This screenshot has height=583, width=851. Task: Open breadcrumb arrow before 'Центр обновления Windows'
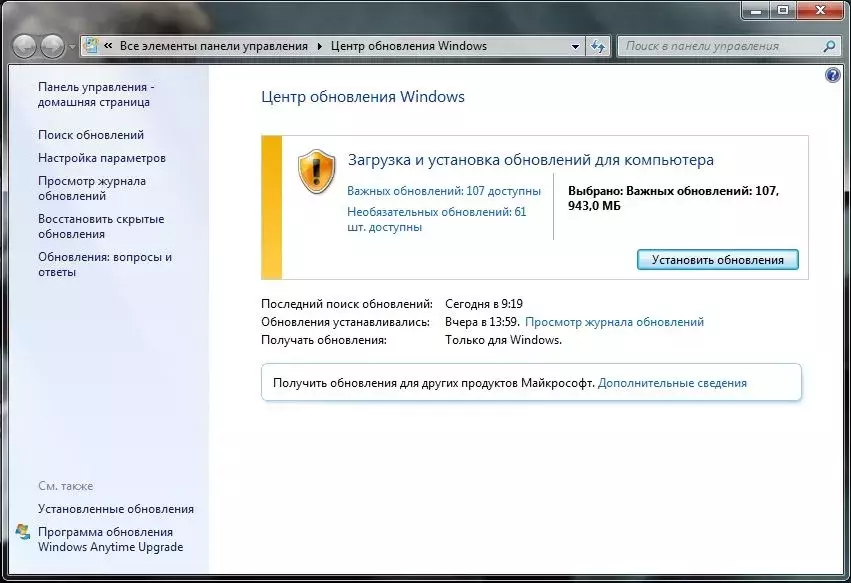(320, 47)
